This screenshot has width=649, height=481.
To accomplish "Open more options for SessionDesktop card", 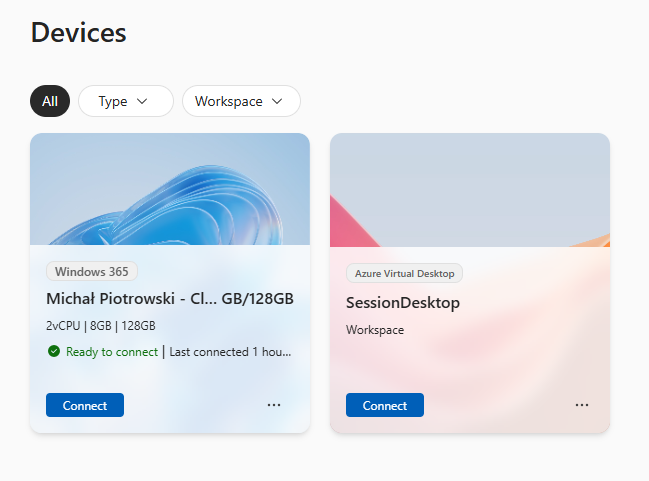I will [x=582, y=405].
